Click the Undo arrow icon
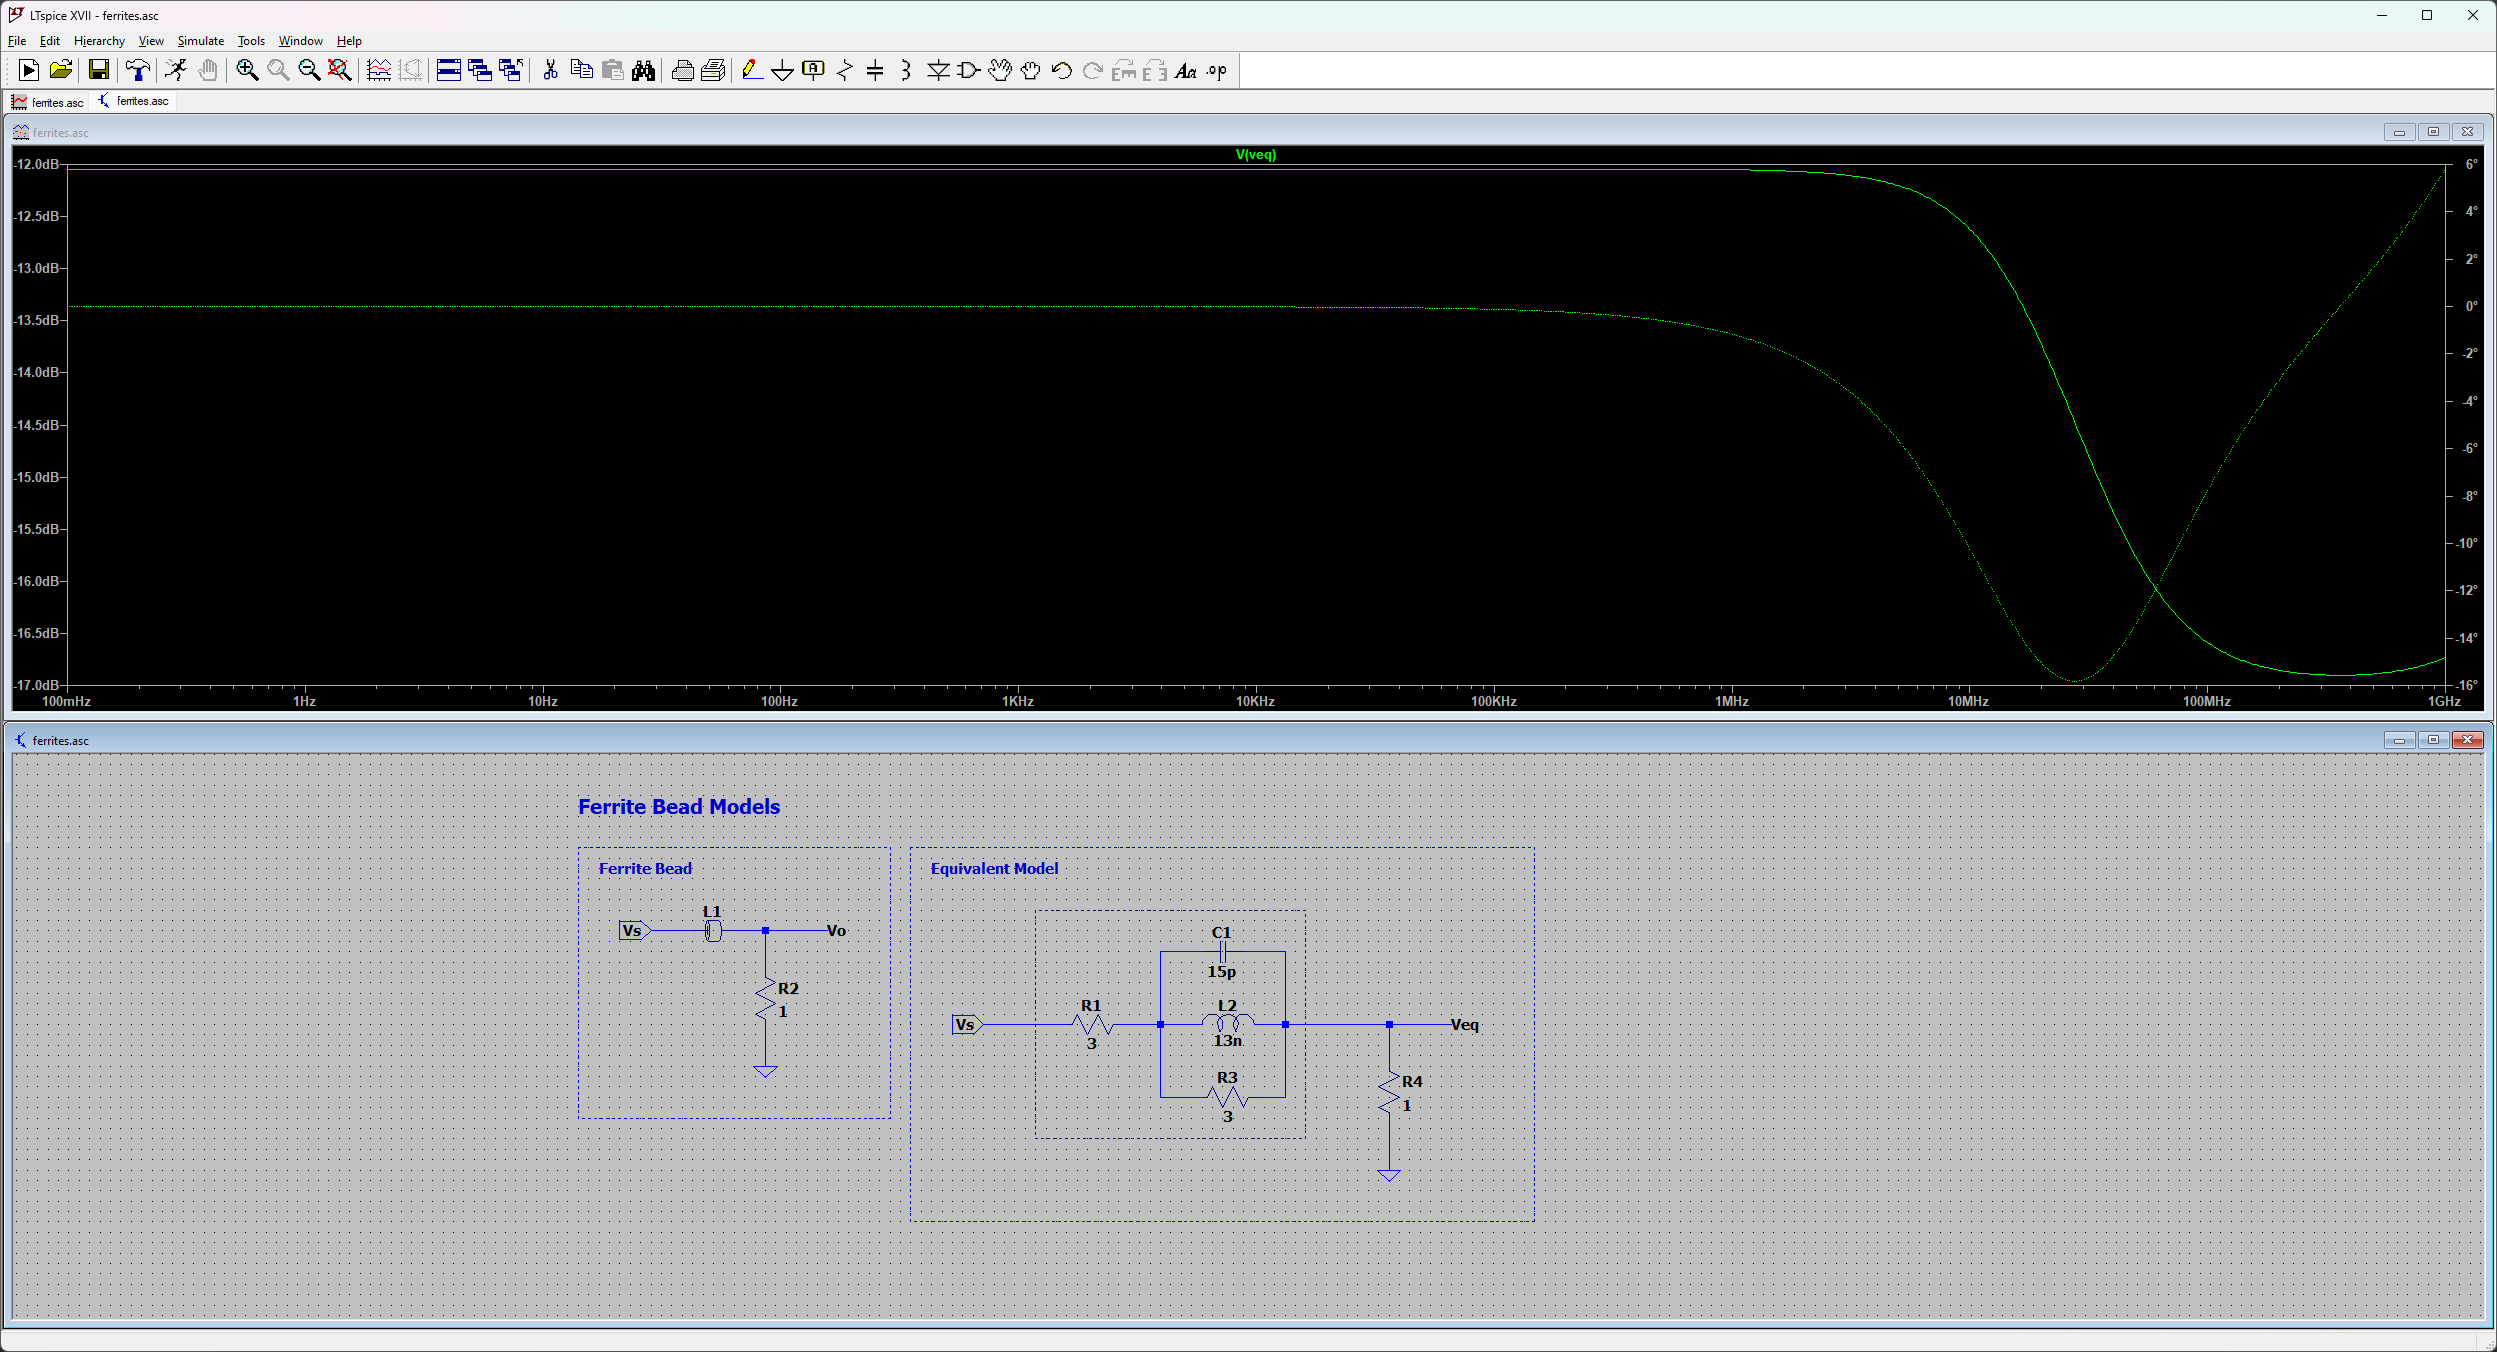 1062,70
